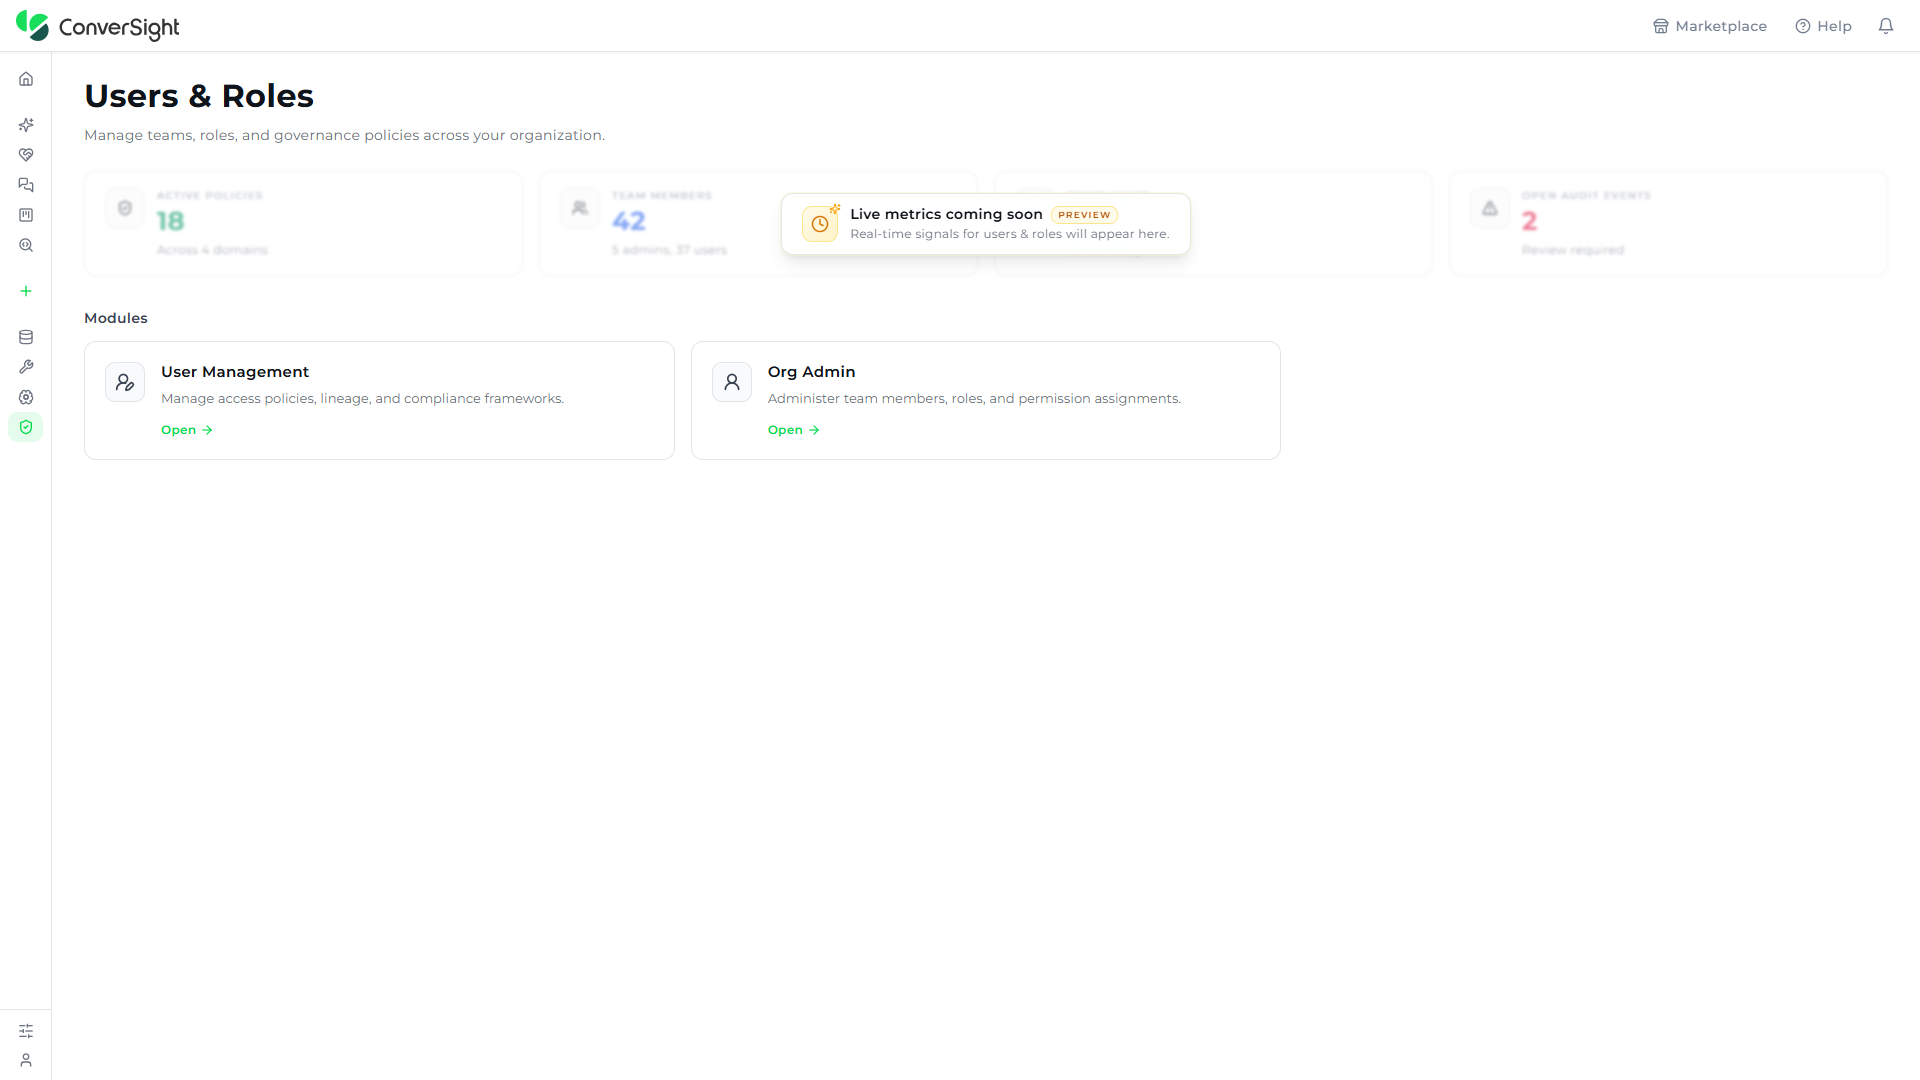Viewport: 1920px width, 1080px height.
Task: Click the heart pulse sidebar icon
Action: point(26,155)
